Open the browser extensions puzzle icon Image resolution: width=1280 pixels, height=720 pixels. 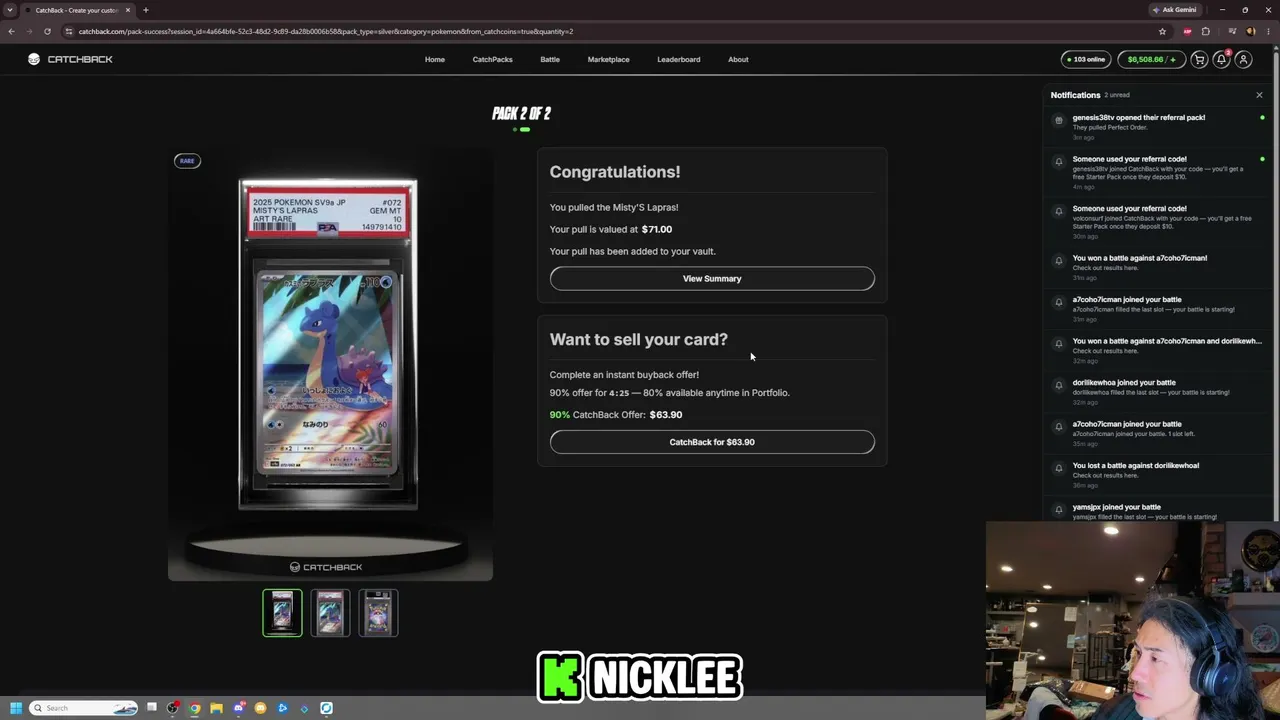tap(1206, 31)
